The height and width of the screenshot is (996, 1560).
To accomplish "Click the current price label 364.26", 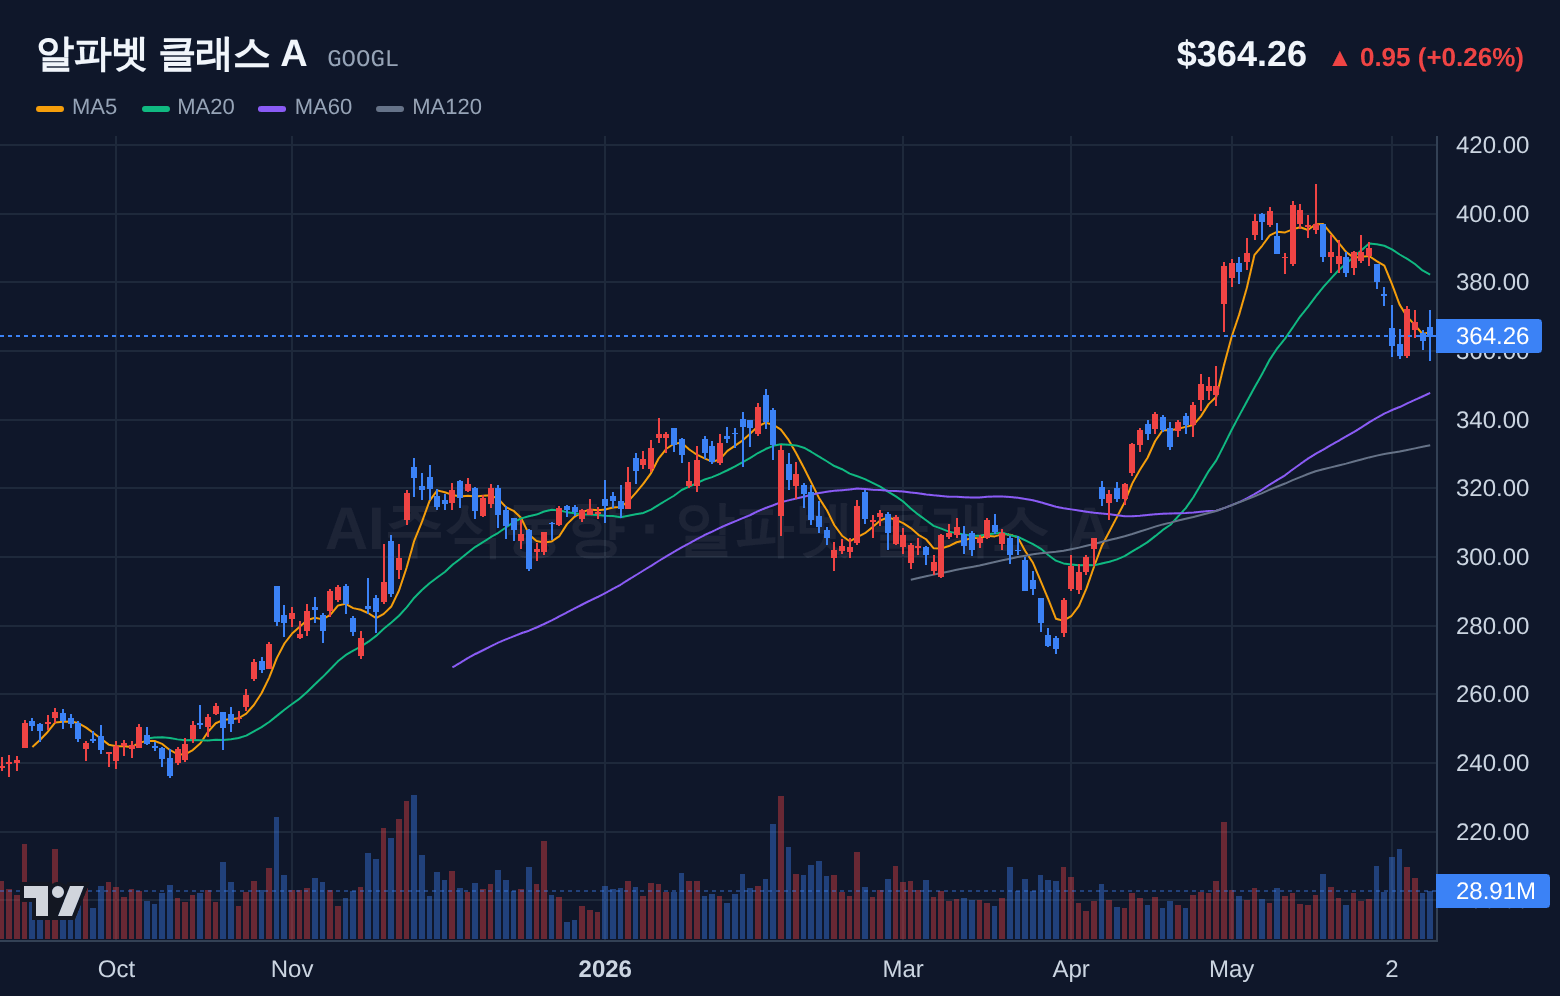I will [1490, 336].
